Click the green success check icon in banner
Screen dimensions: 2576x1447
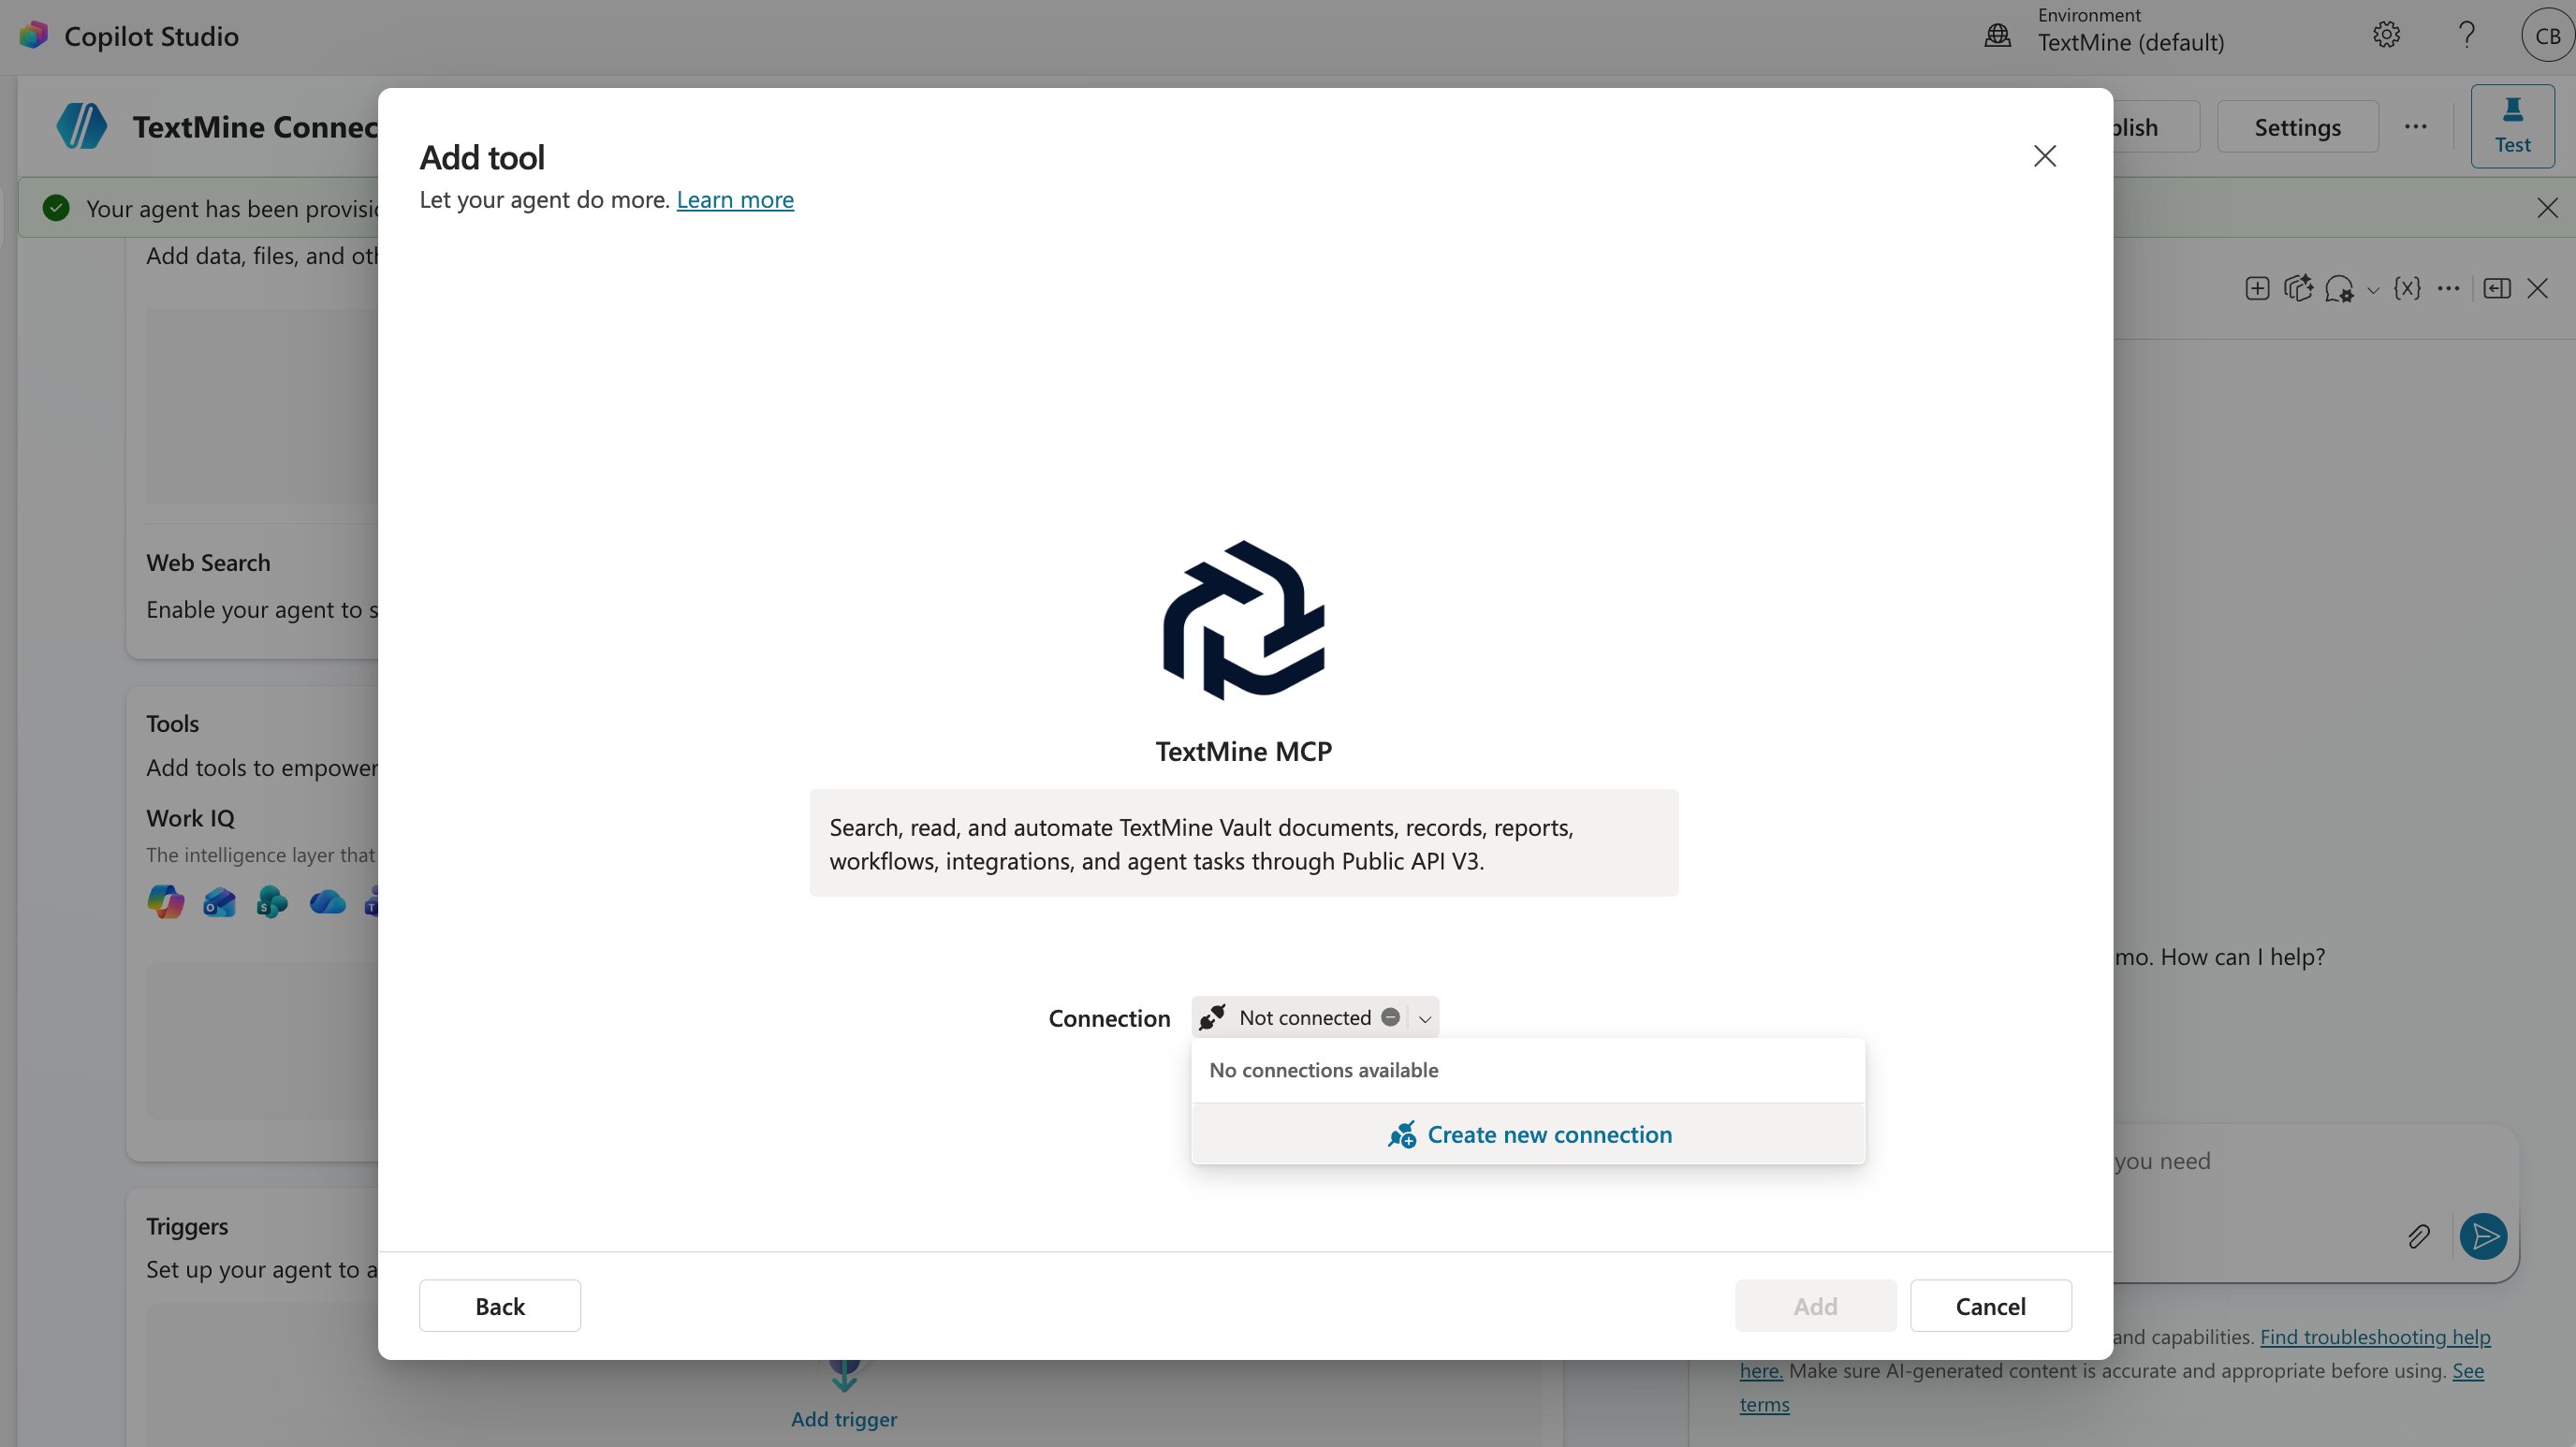click(x=56, y=208)
